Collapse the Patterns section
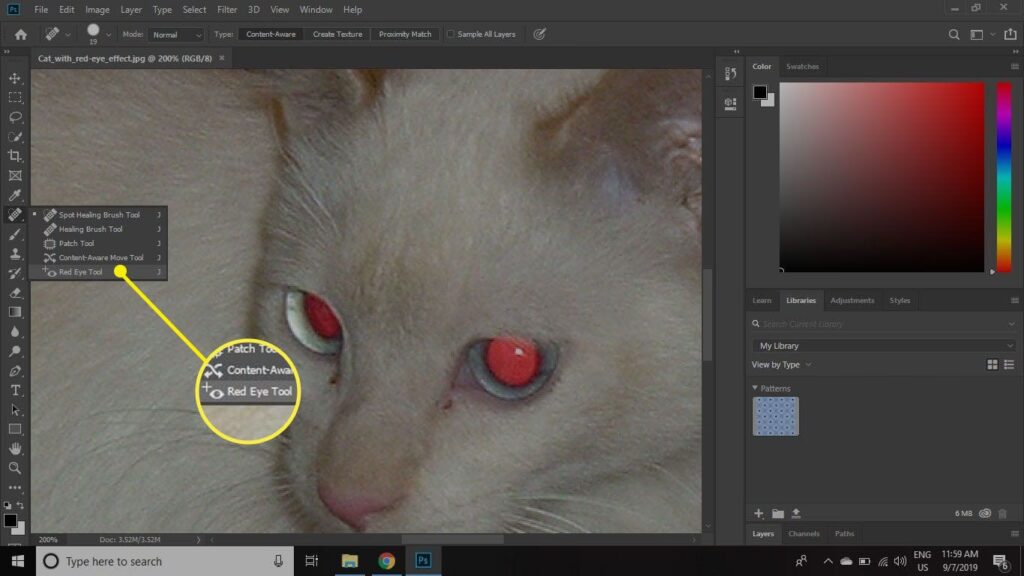 tap(755, 388)
